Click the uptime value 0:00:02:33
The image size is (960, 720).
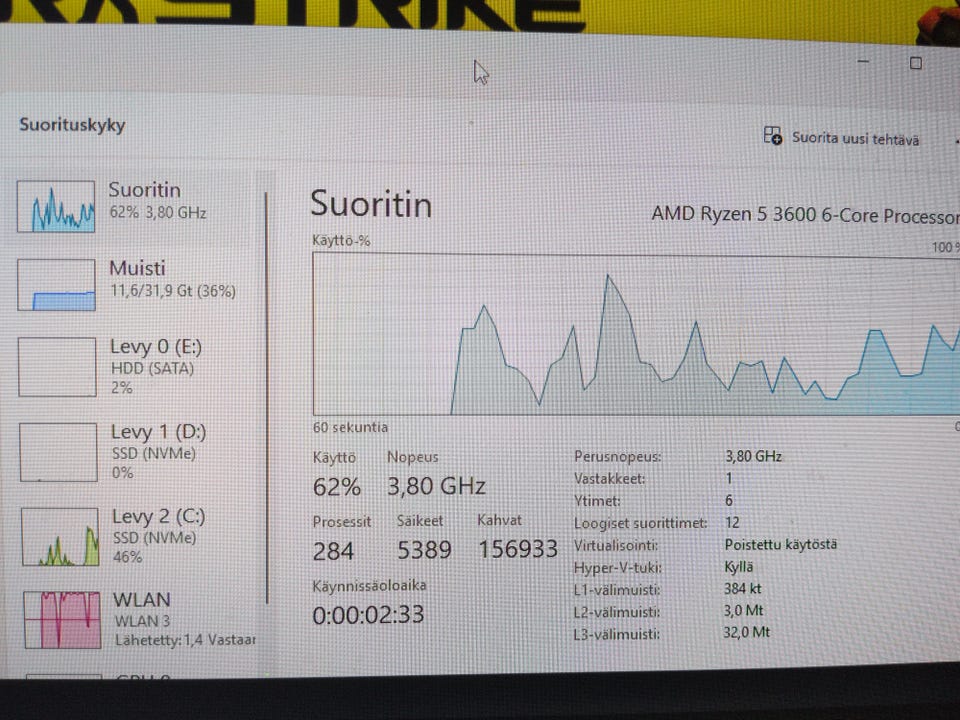(x=368, y=615)
